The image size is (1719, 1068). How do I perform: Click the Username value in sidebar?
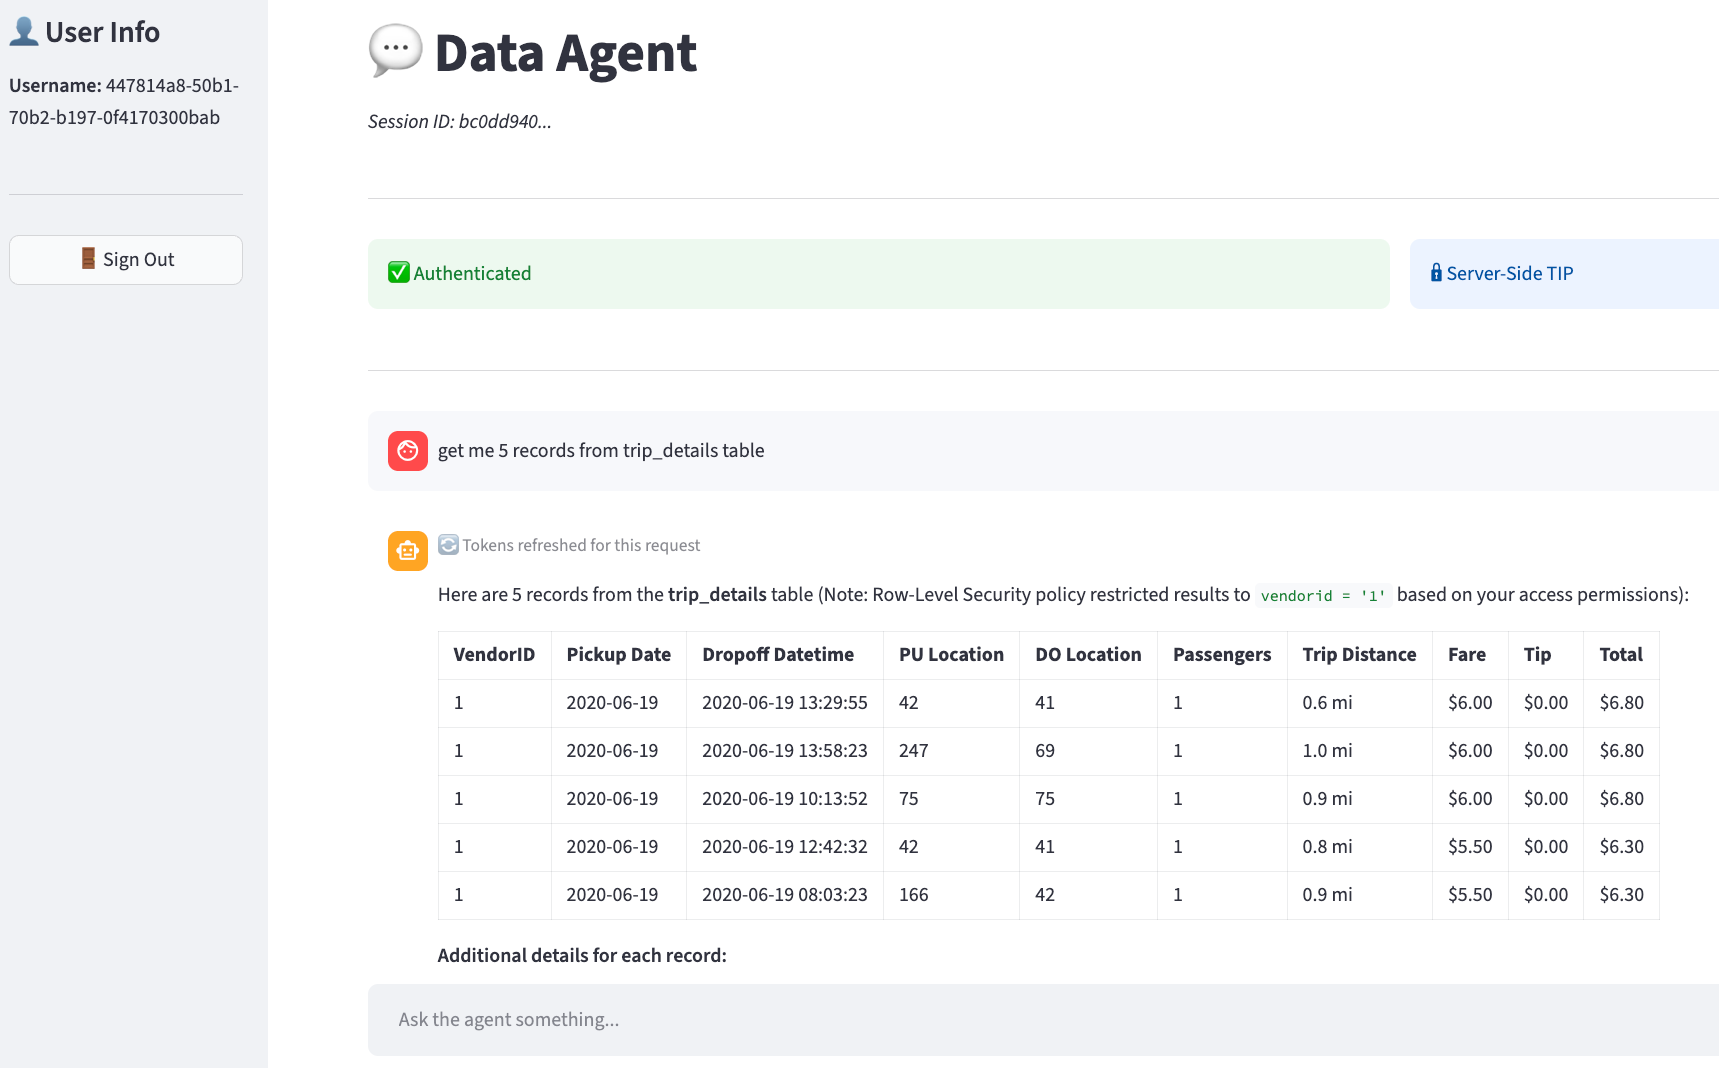coord(124,102)
